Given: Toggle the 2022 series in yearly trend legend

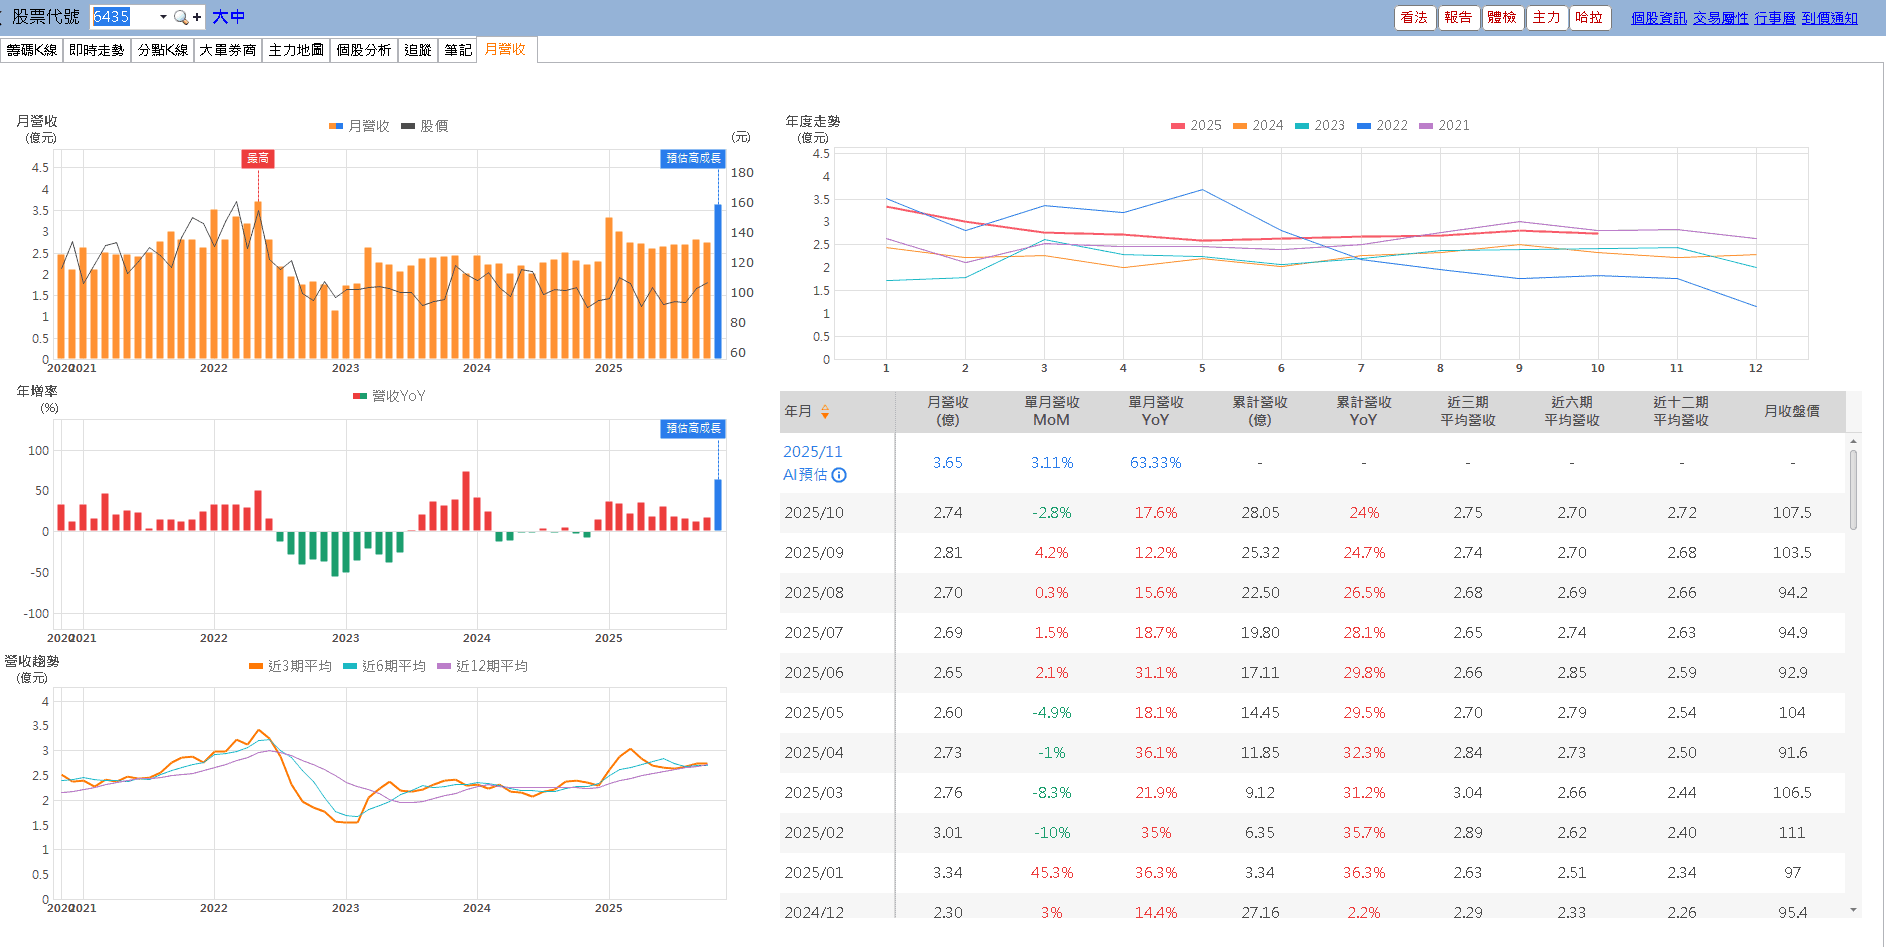Looking at the screenshot, I should point(1382,126).
